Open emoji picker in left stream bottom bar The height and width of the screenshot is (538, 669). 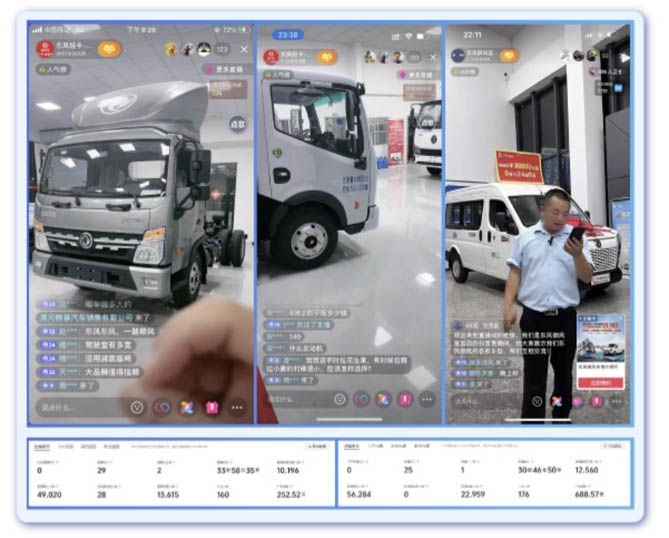pos(138,408)
